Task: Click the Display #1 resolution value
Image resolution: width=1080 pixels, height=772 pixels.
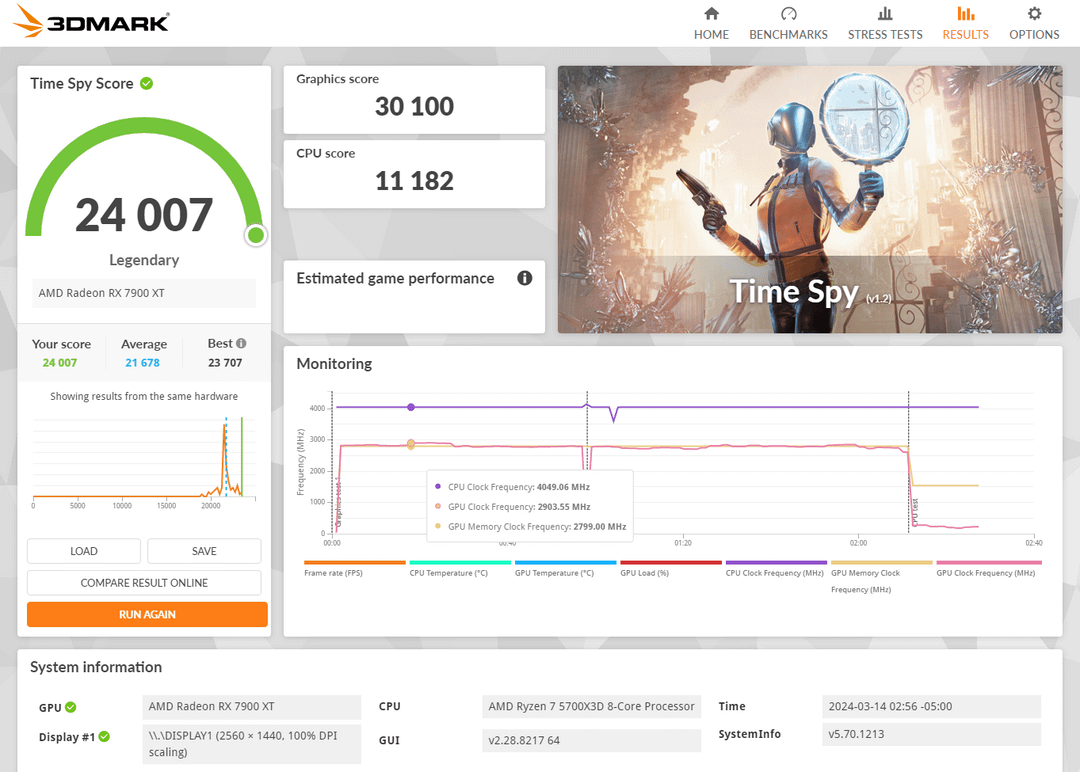Action: pos(251,744)
